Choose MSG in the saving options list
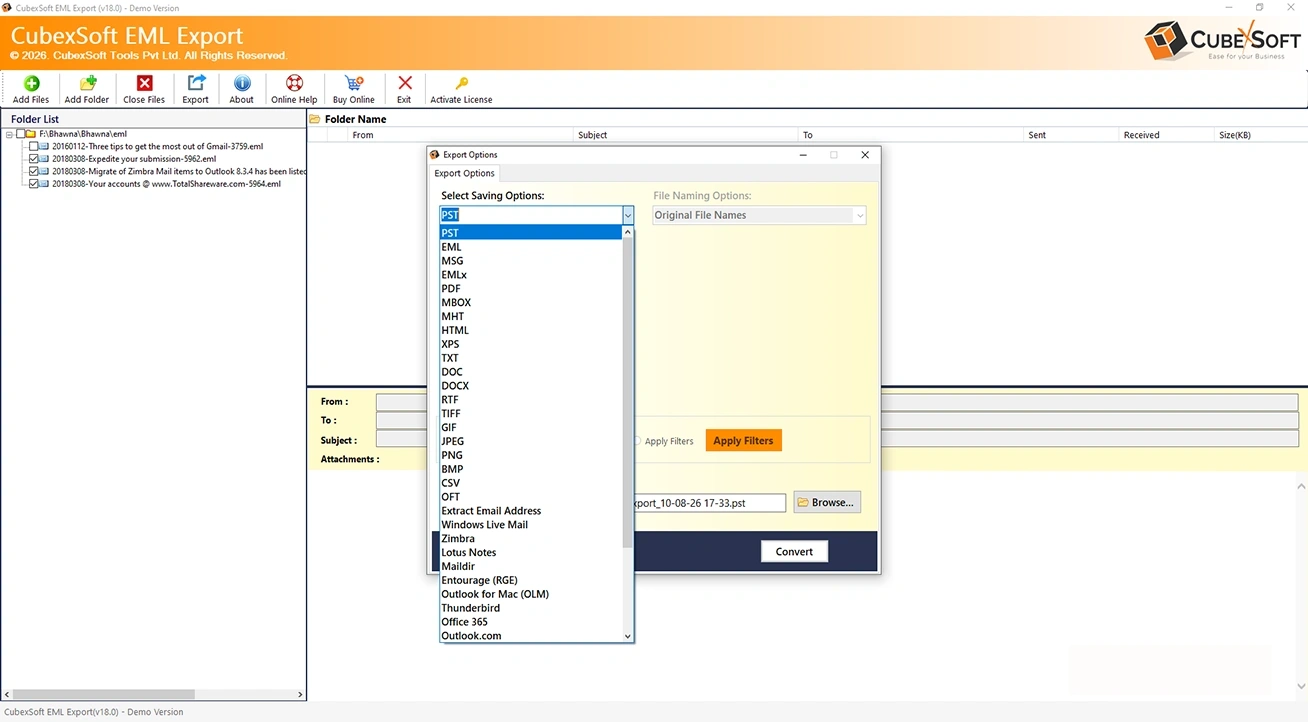This screenshot has width=1308, height=722. 531,261
